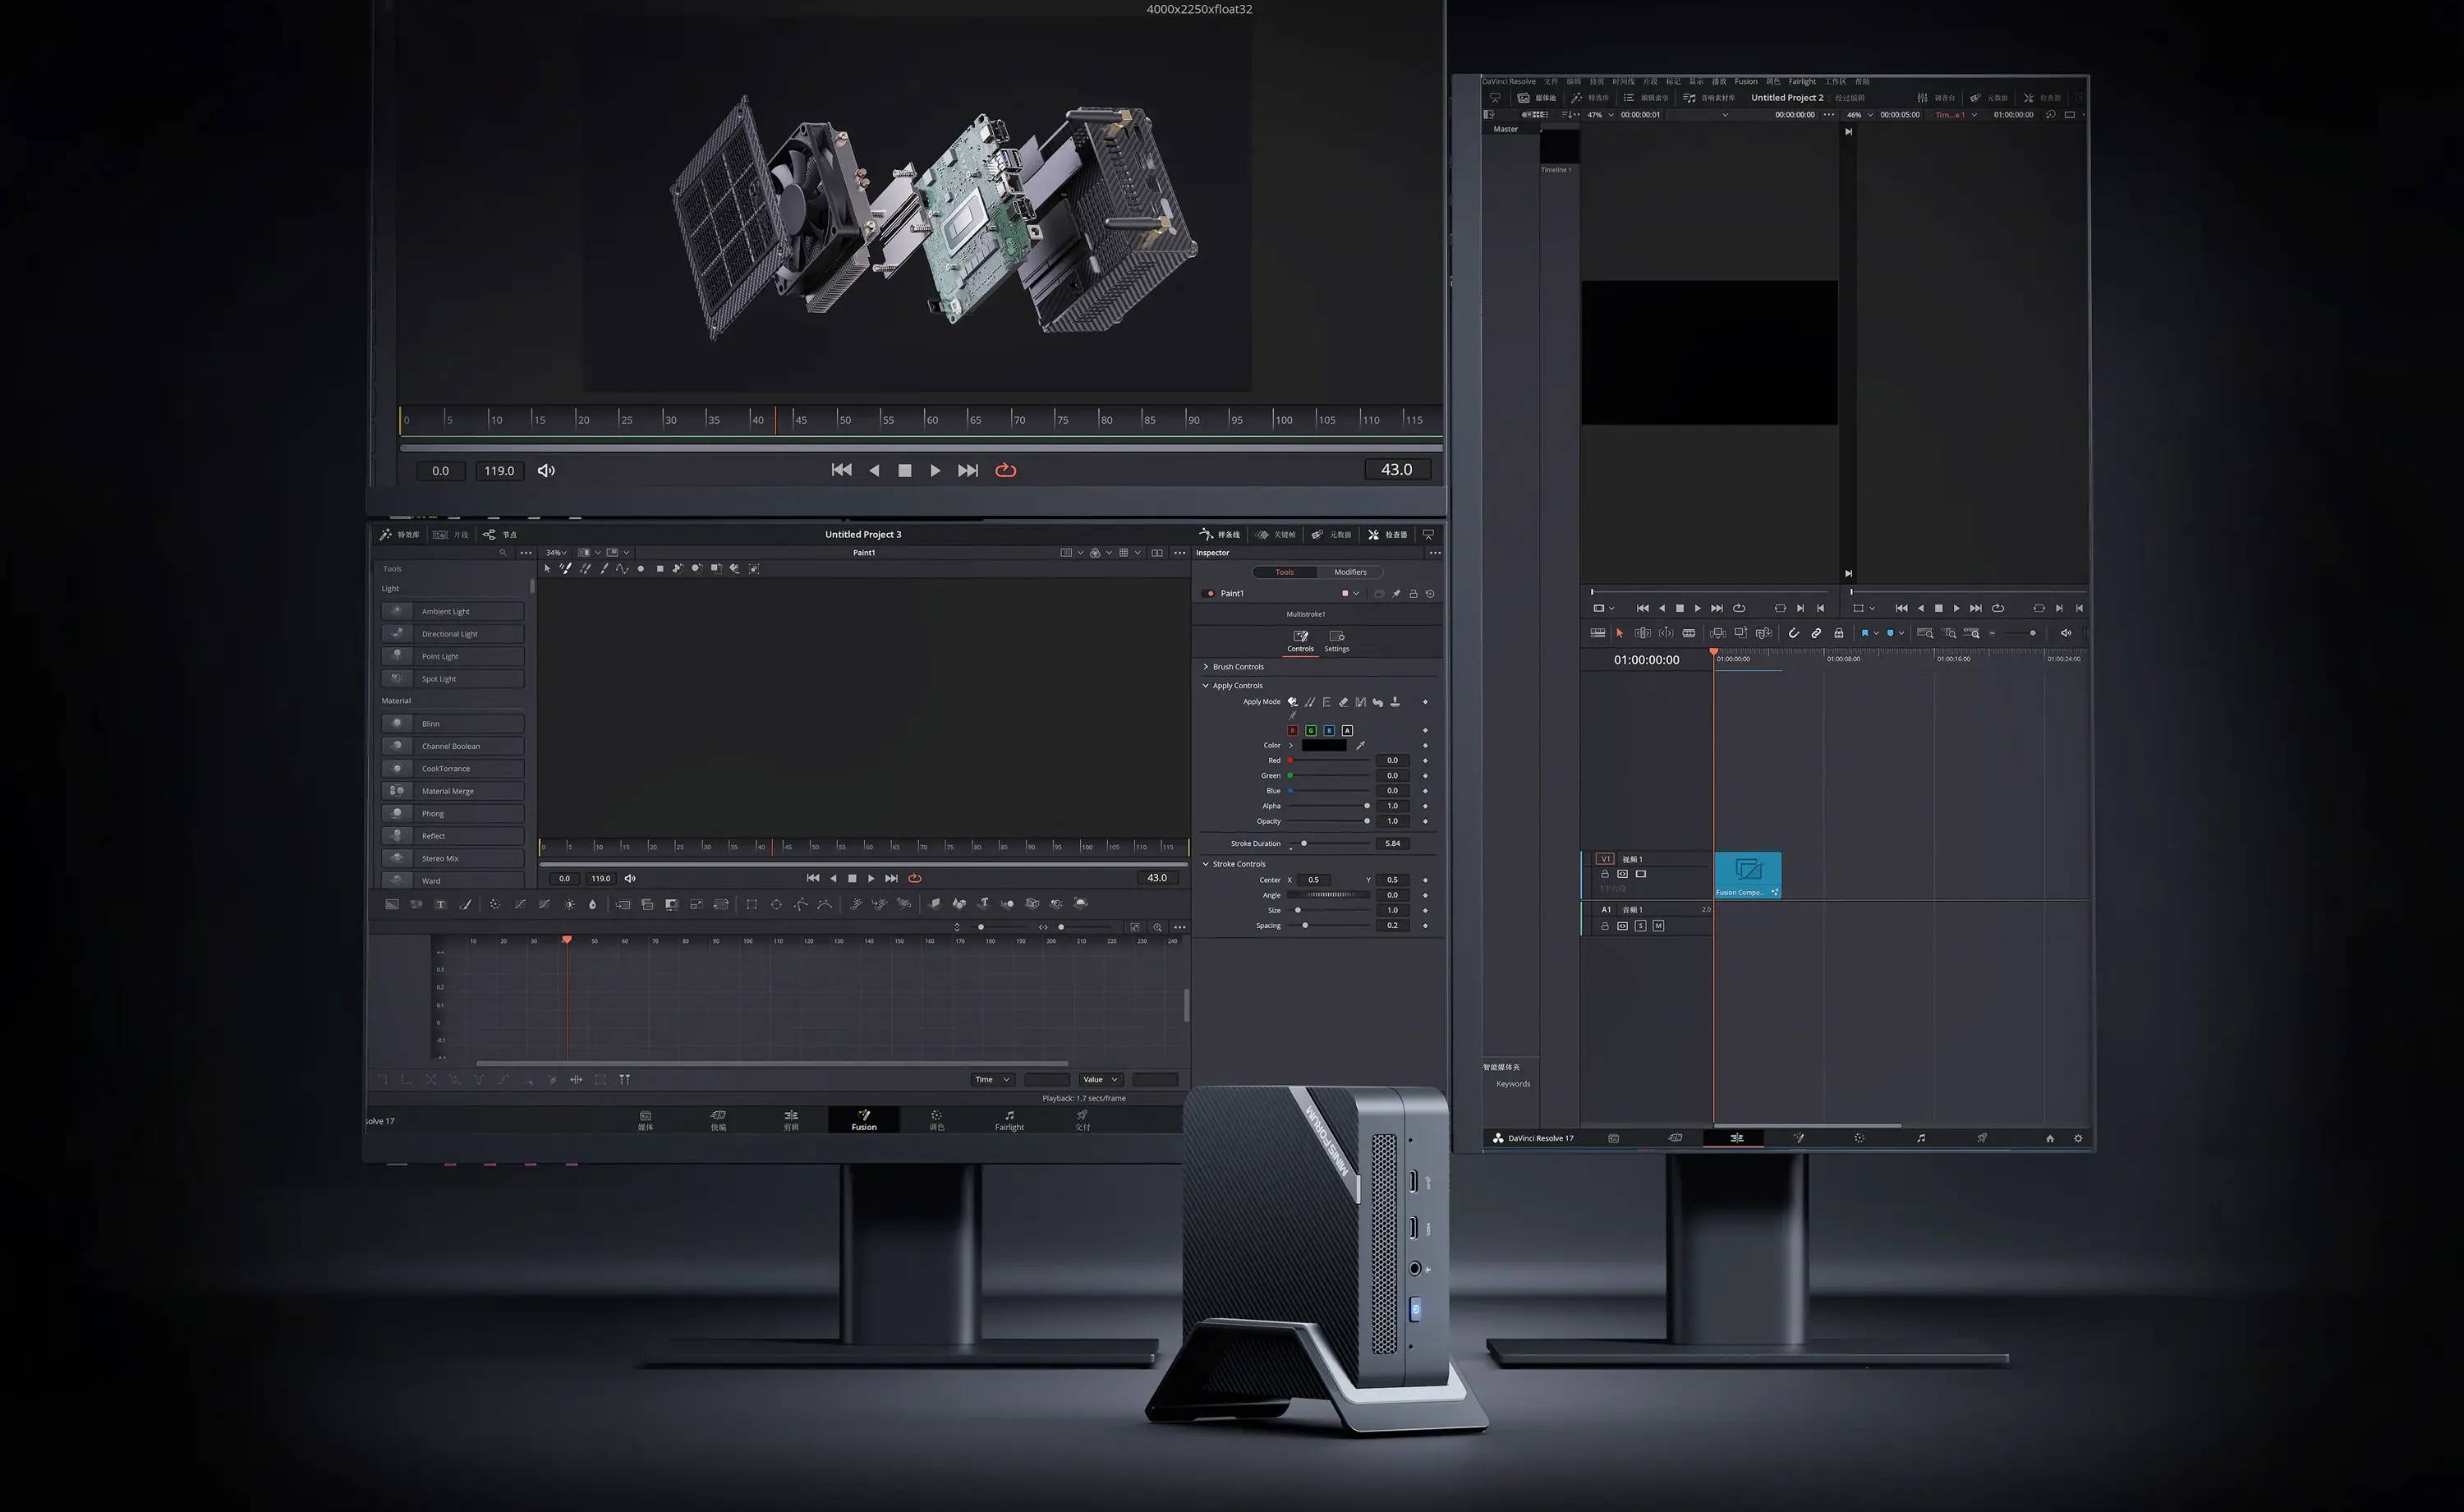Choose the Erase apply mode icon

pyautogui.click(x=1344, y=702)
